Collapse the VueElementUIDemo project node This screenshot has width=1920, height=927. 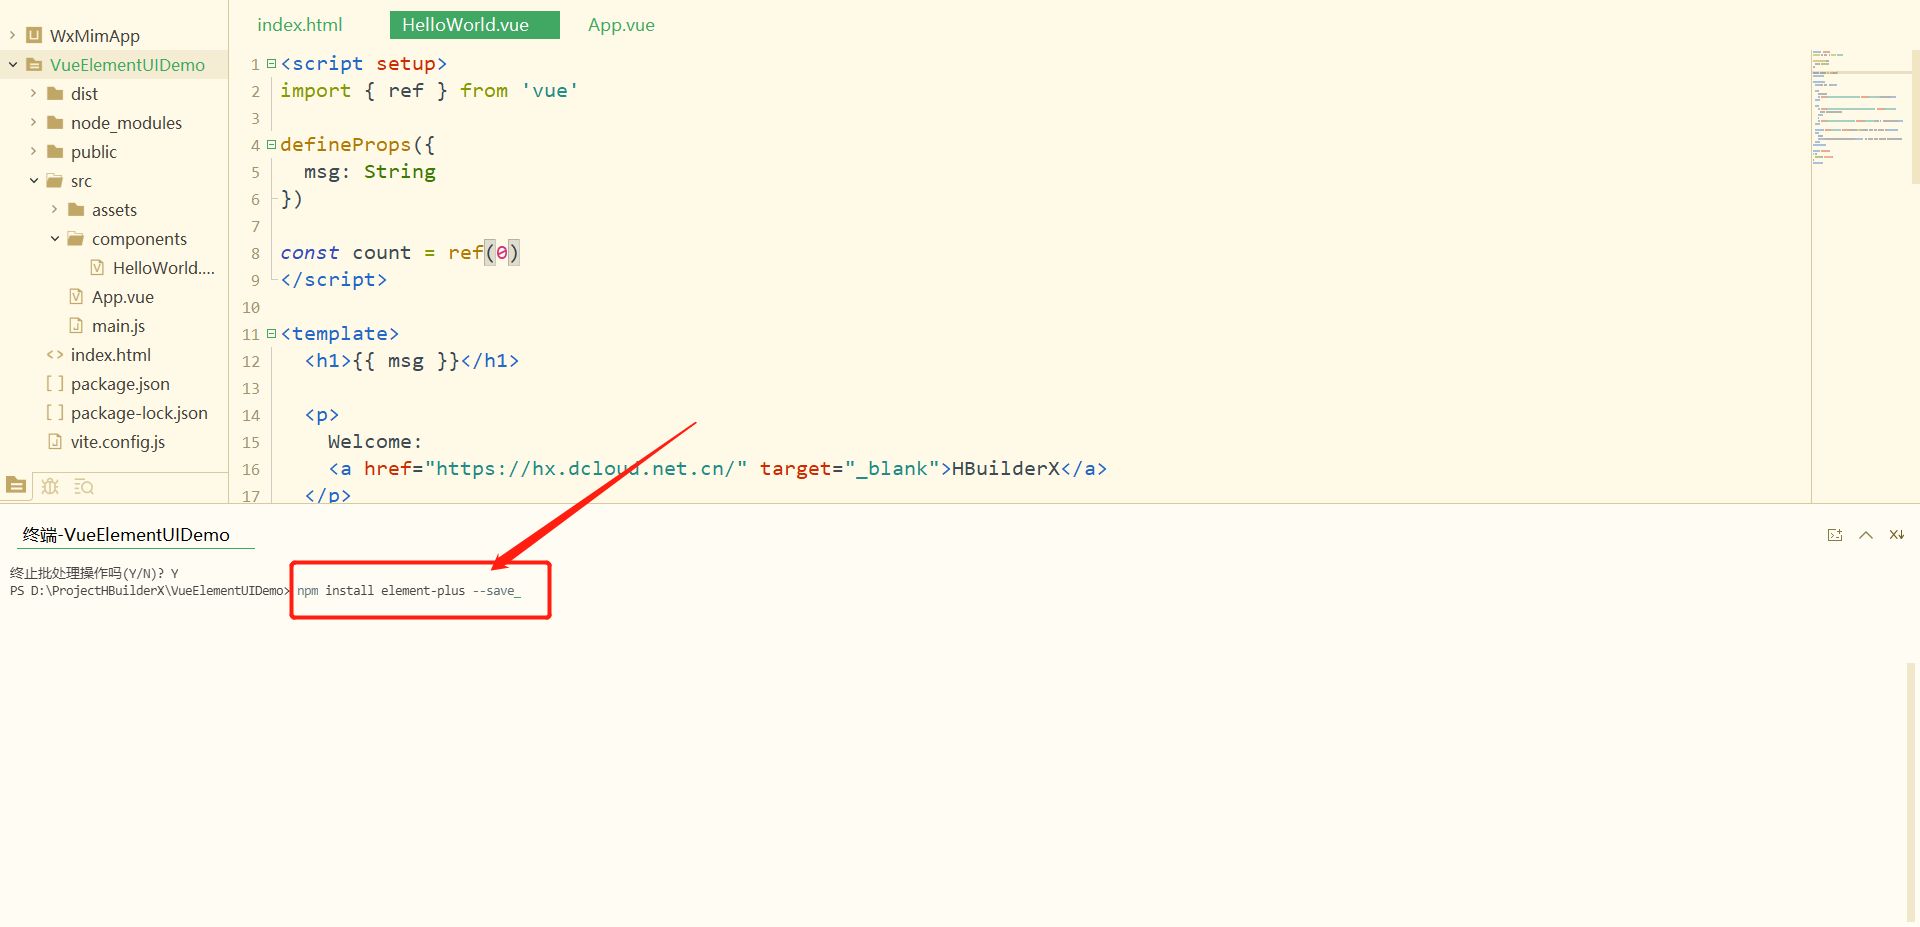[12, 65]
